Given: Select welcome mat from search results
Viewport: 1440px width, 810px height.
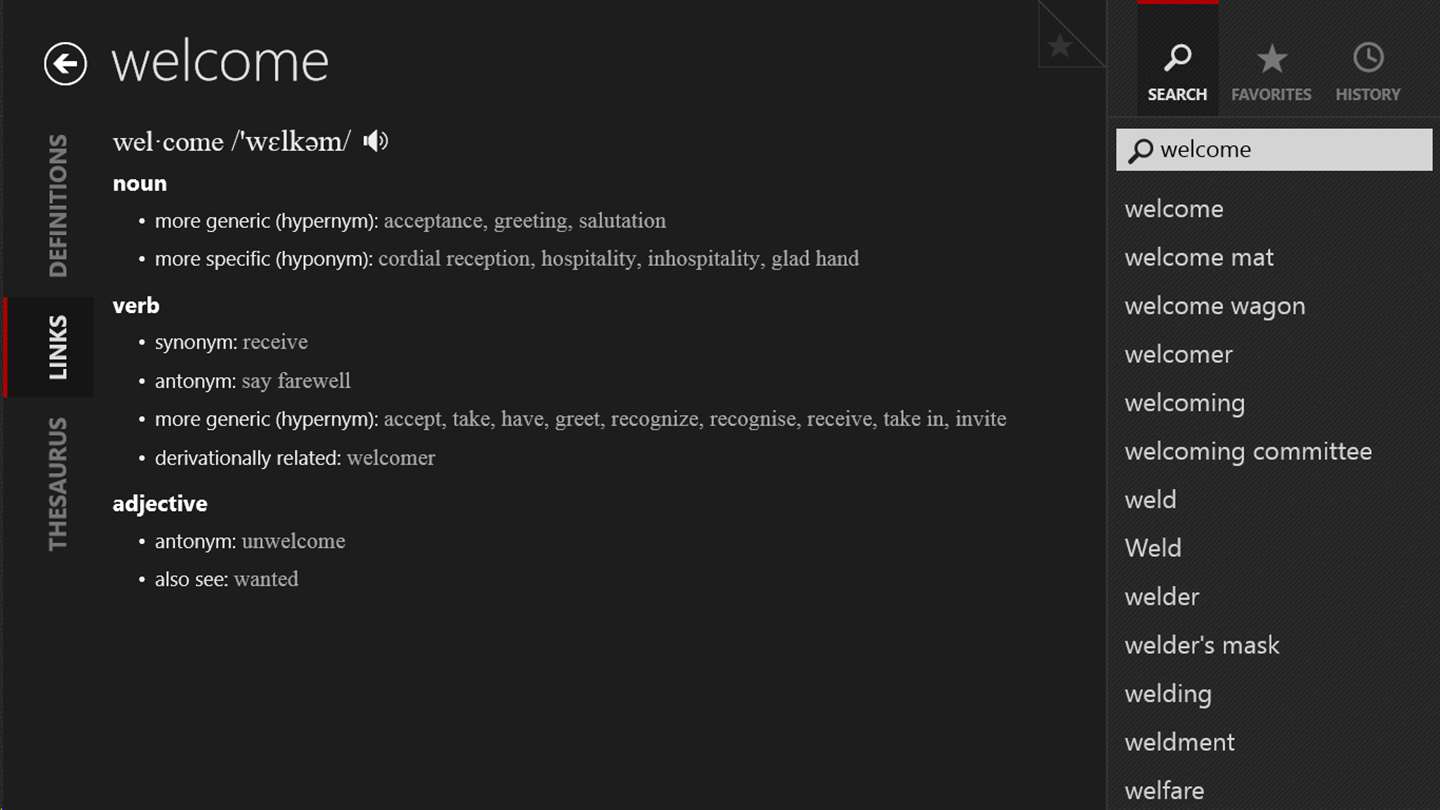Looking at the screenshot, I should [x=1198, y=258].
